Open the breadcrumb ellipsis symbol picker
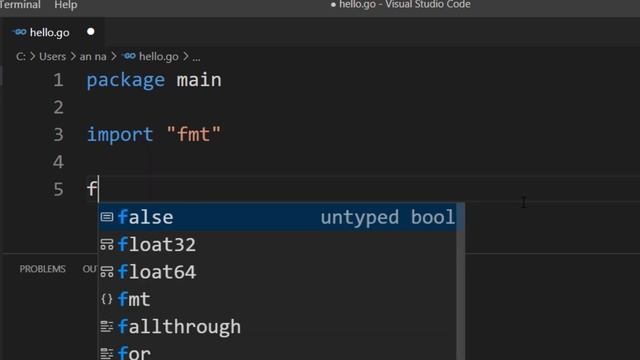Image resolution: width=640 pixels, height=360 pixels. 196,57
